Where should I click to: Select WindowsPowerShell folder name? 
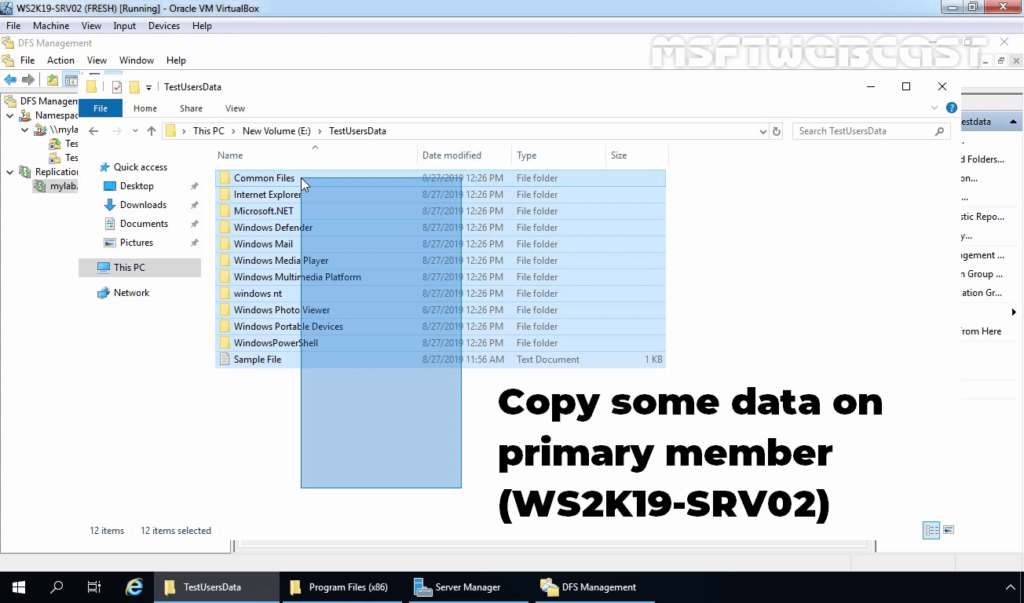(x=276, y=343)
